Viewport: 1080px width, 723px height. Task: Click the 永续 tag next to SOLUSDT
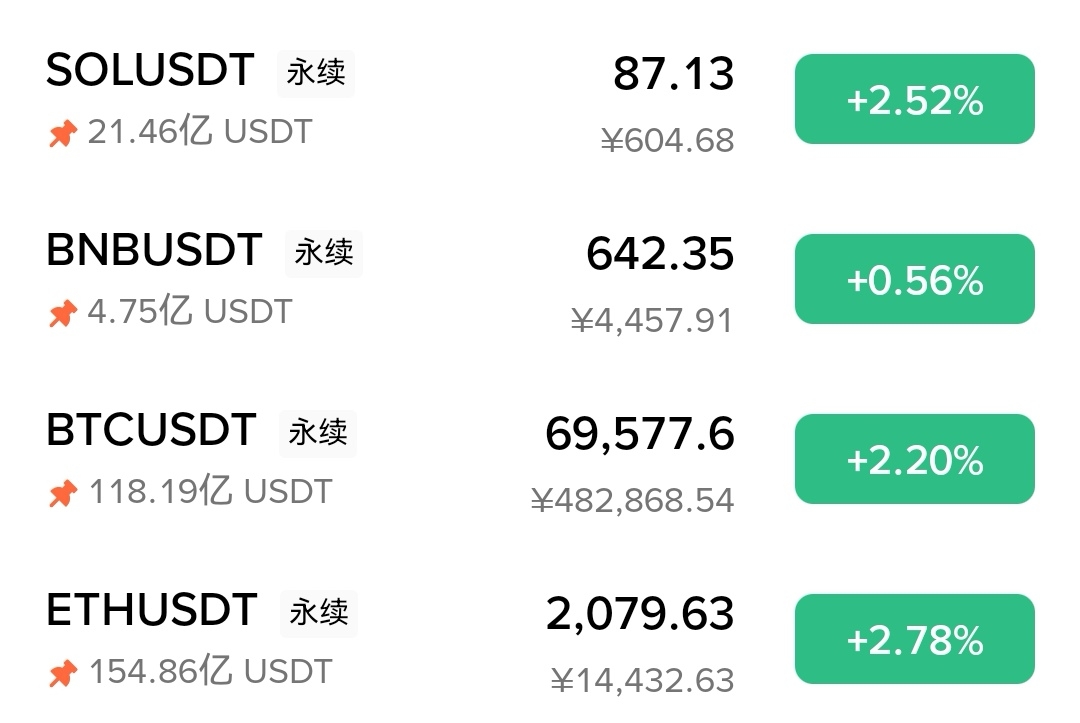[x=316, y=73]
